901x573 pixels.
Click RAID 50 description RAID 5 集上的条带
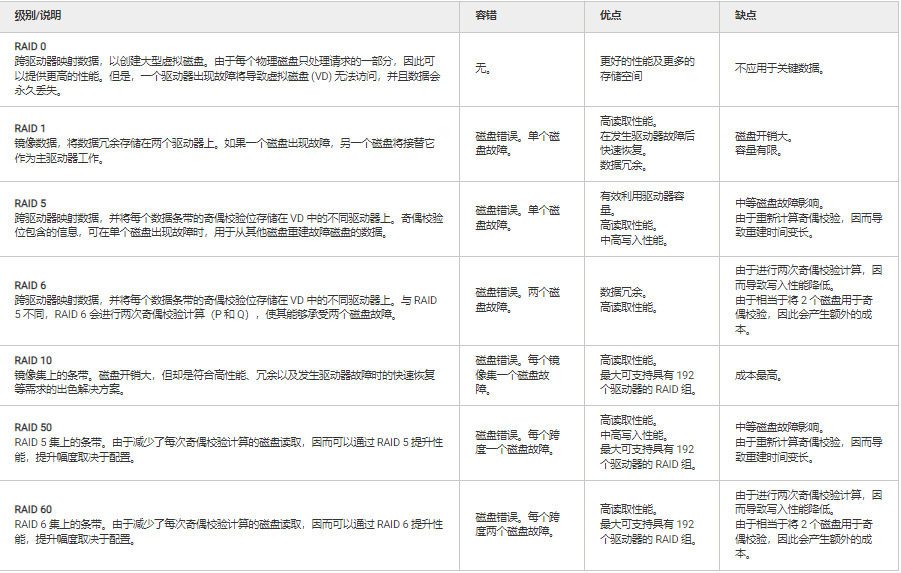[229, 450]
